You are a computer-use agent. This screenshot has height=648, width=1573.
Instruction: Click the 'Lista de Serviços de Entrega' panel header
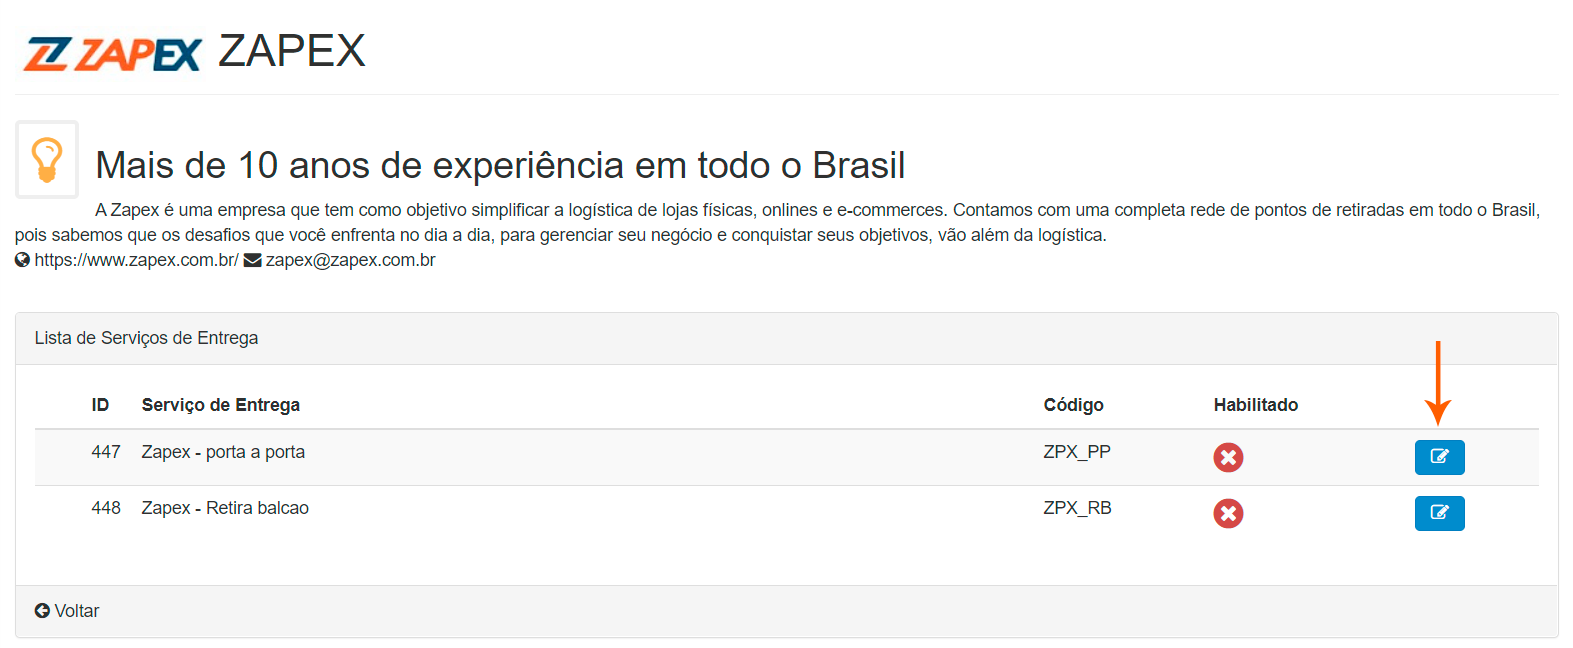[146, 338]
